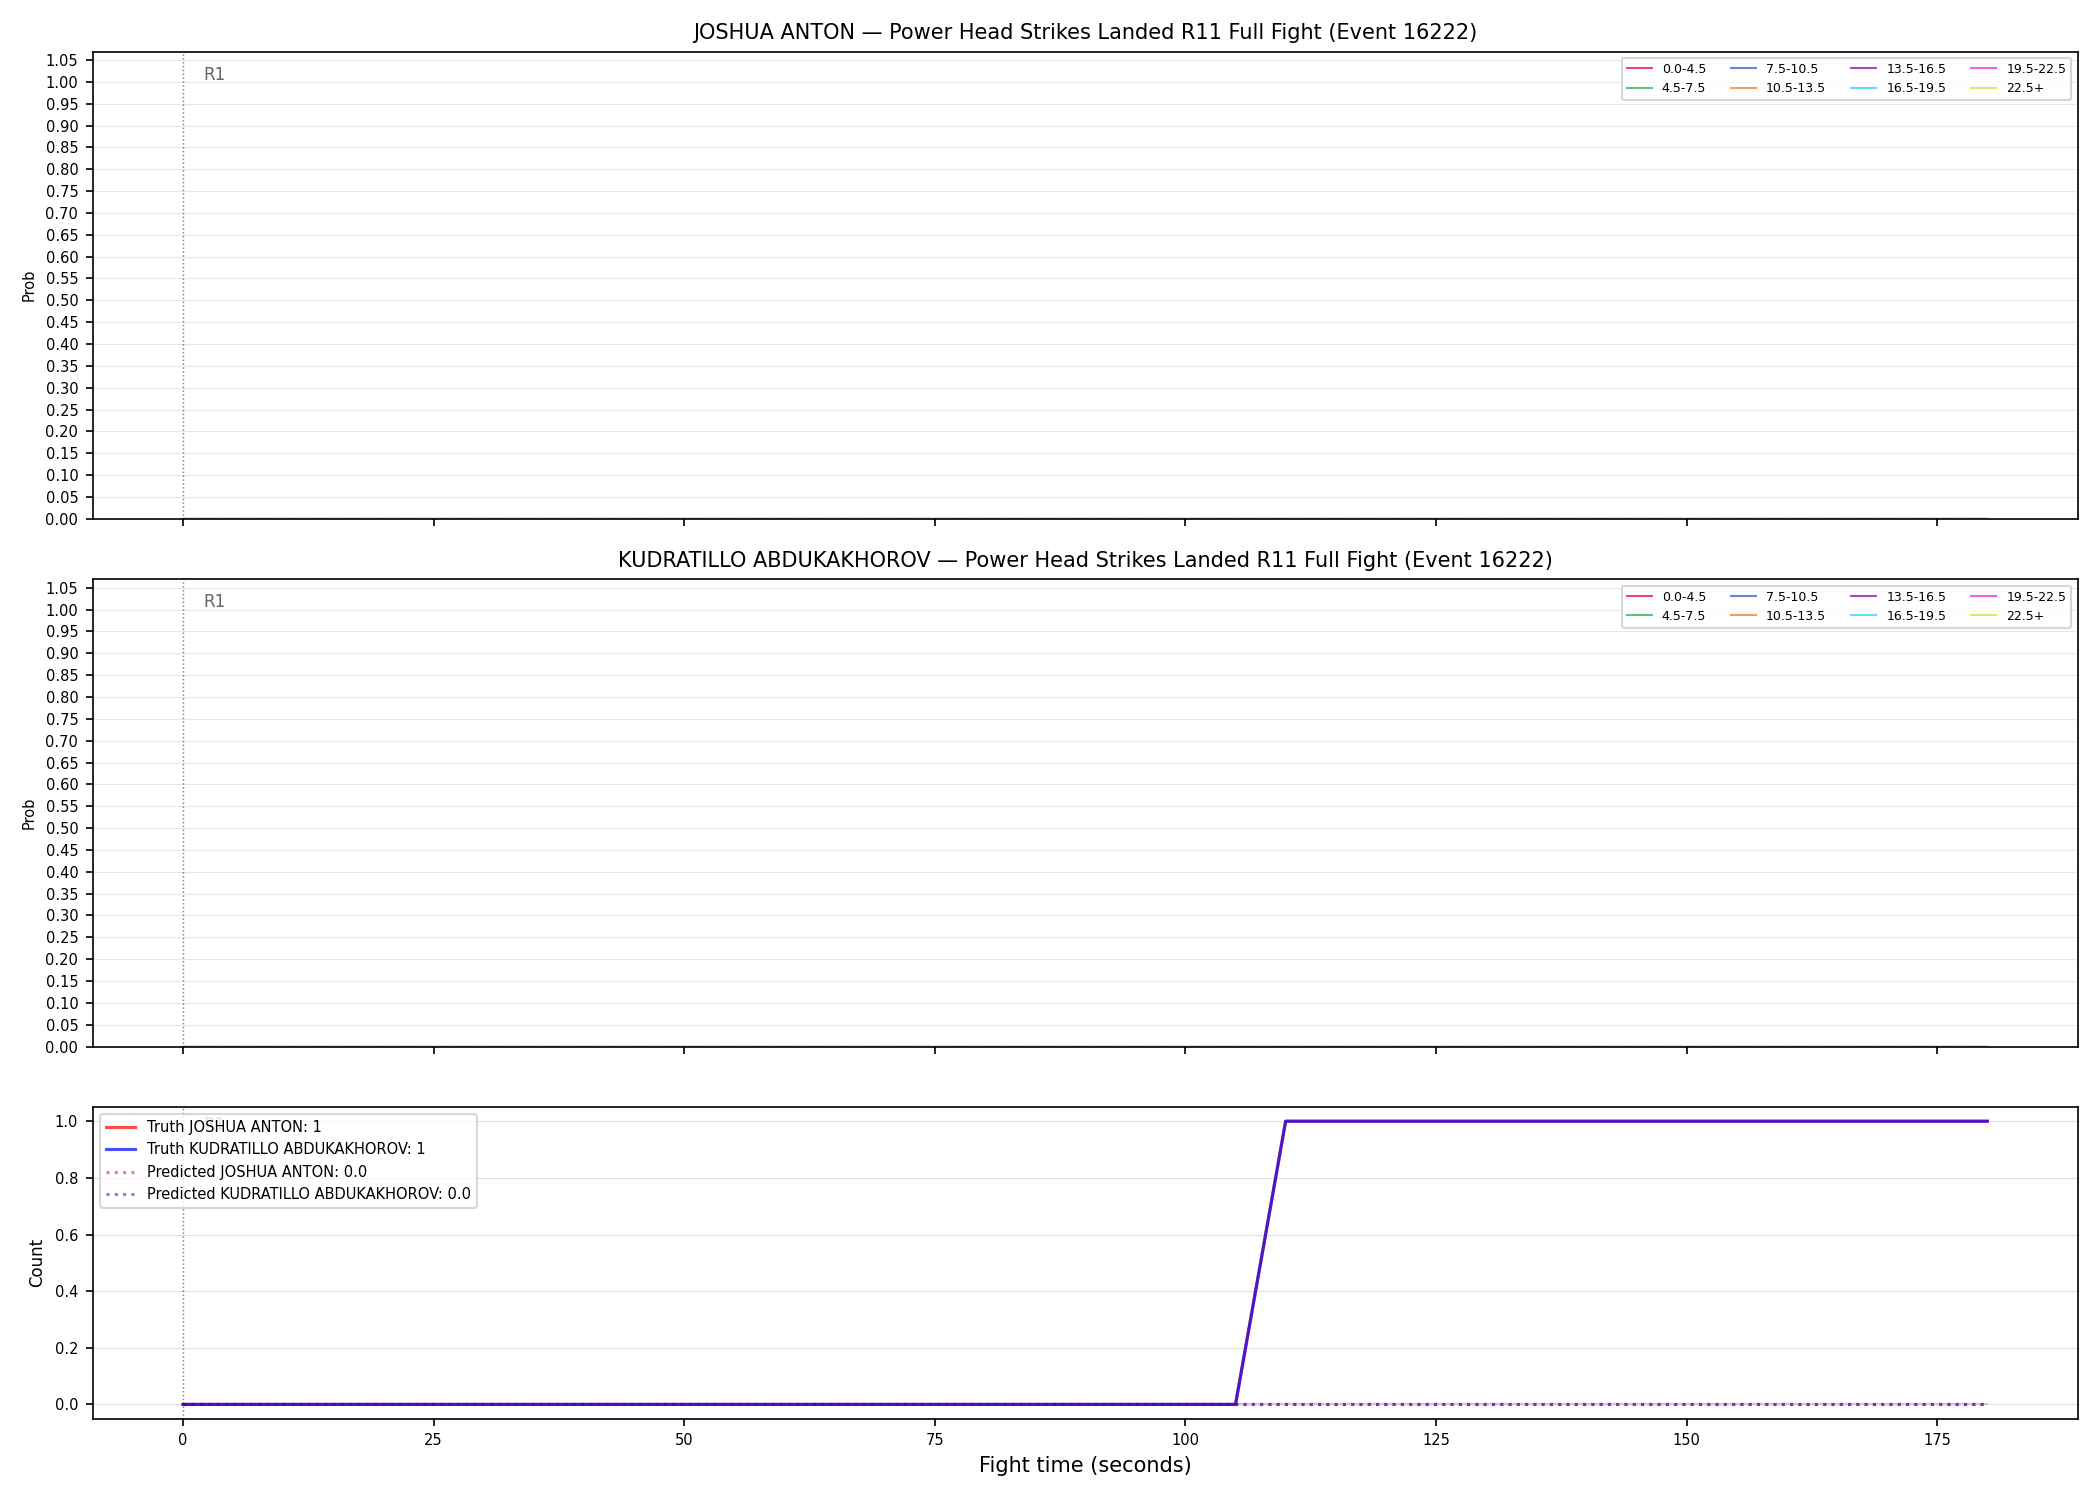Select Predicted KUDRATILLO ABDUKAKHOROV legend entry
The width and height of the screenshot is (2100, 1500).
pyautogui.click(x=287, y=1193)
